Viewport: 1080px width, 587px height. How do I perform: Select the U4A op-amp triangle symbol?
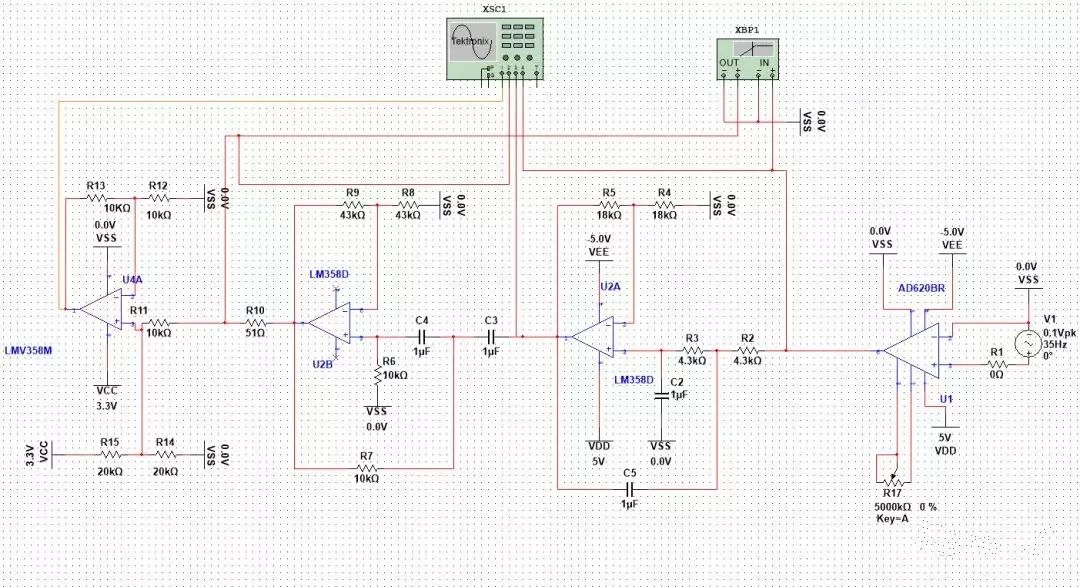tap(101, 309)
